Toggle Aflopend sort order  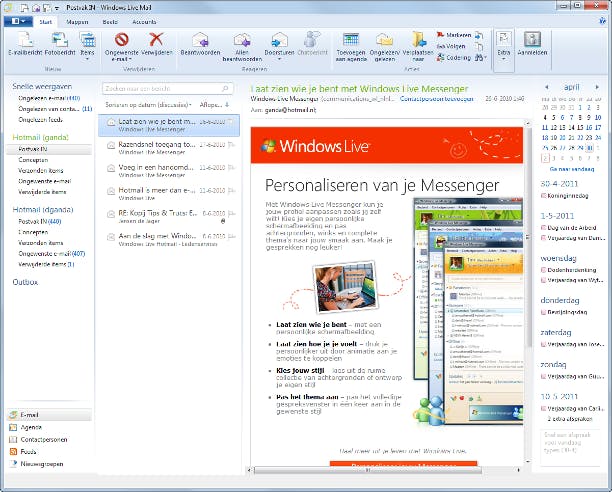tap(214, 105)
